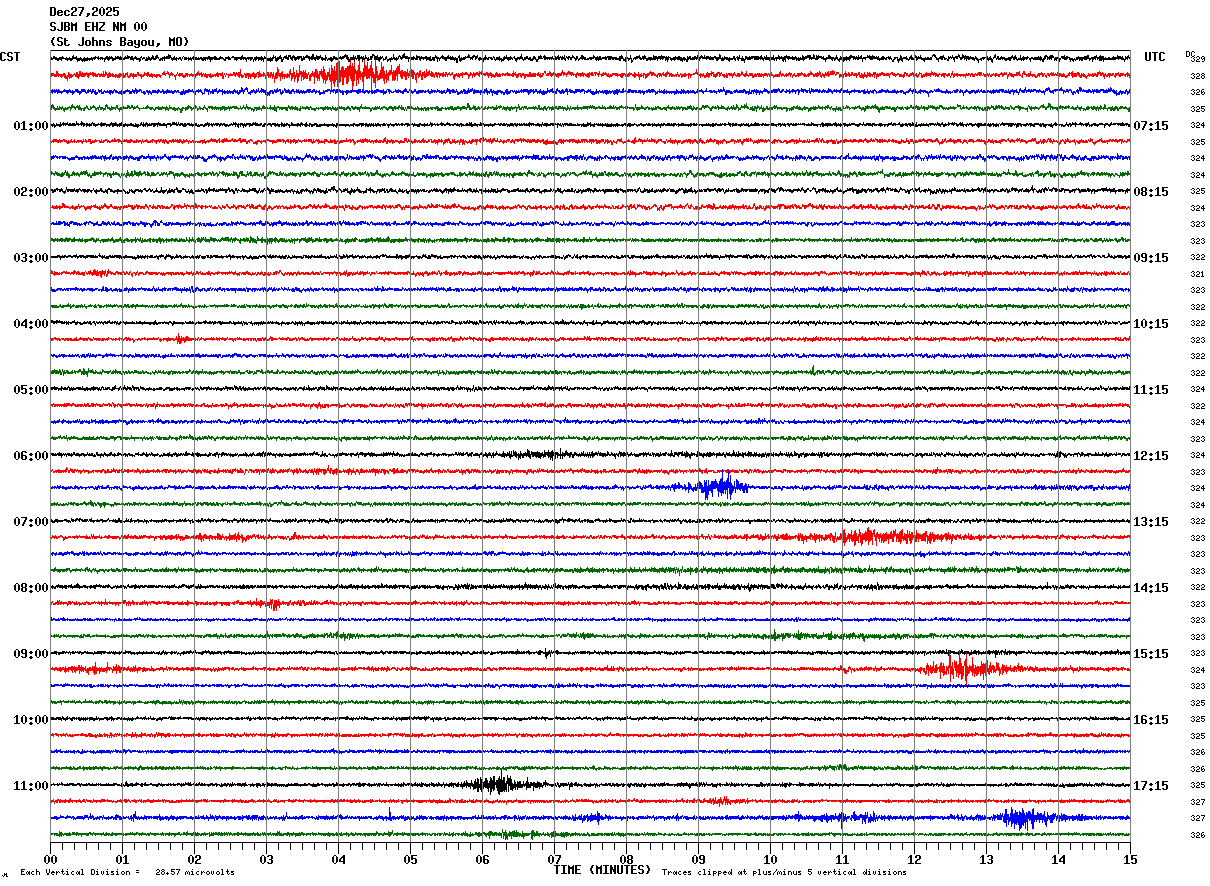Click the minute 05 tick label on bottom axis
Viewport: 1210px width, 886px height.
pos(410,859)
